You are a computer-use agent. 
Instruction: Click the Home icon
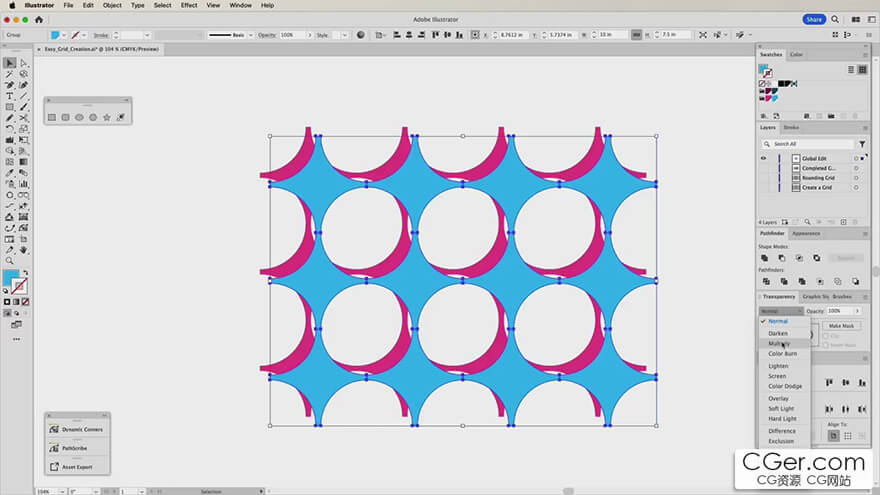[39, 20]
